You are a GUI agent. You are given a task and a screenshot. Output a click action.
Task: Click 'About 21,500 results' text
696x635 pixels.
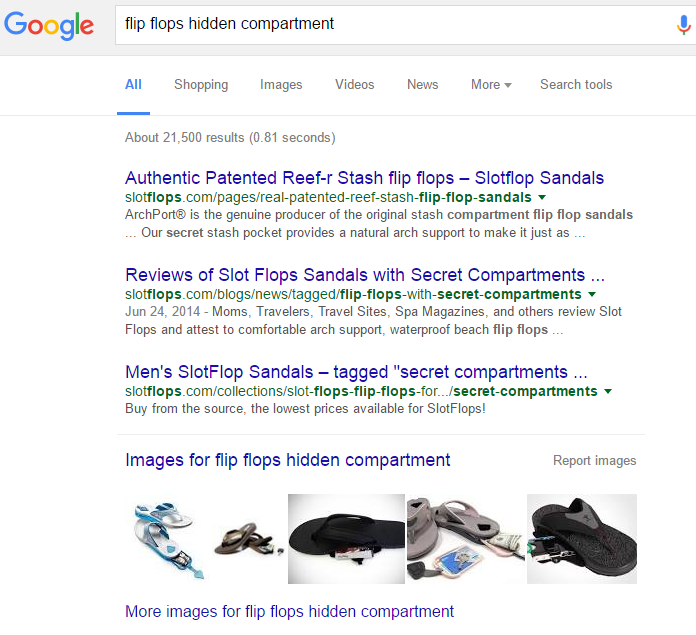(230, 138)
